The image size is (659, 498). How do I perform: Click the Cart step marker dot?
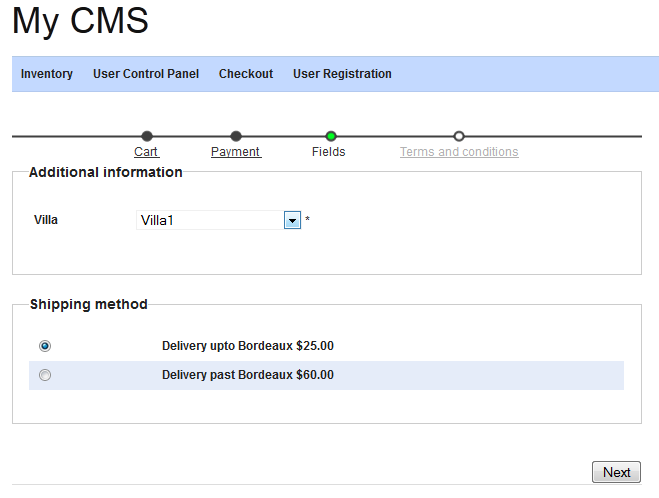point(147,136)
